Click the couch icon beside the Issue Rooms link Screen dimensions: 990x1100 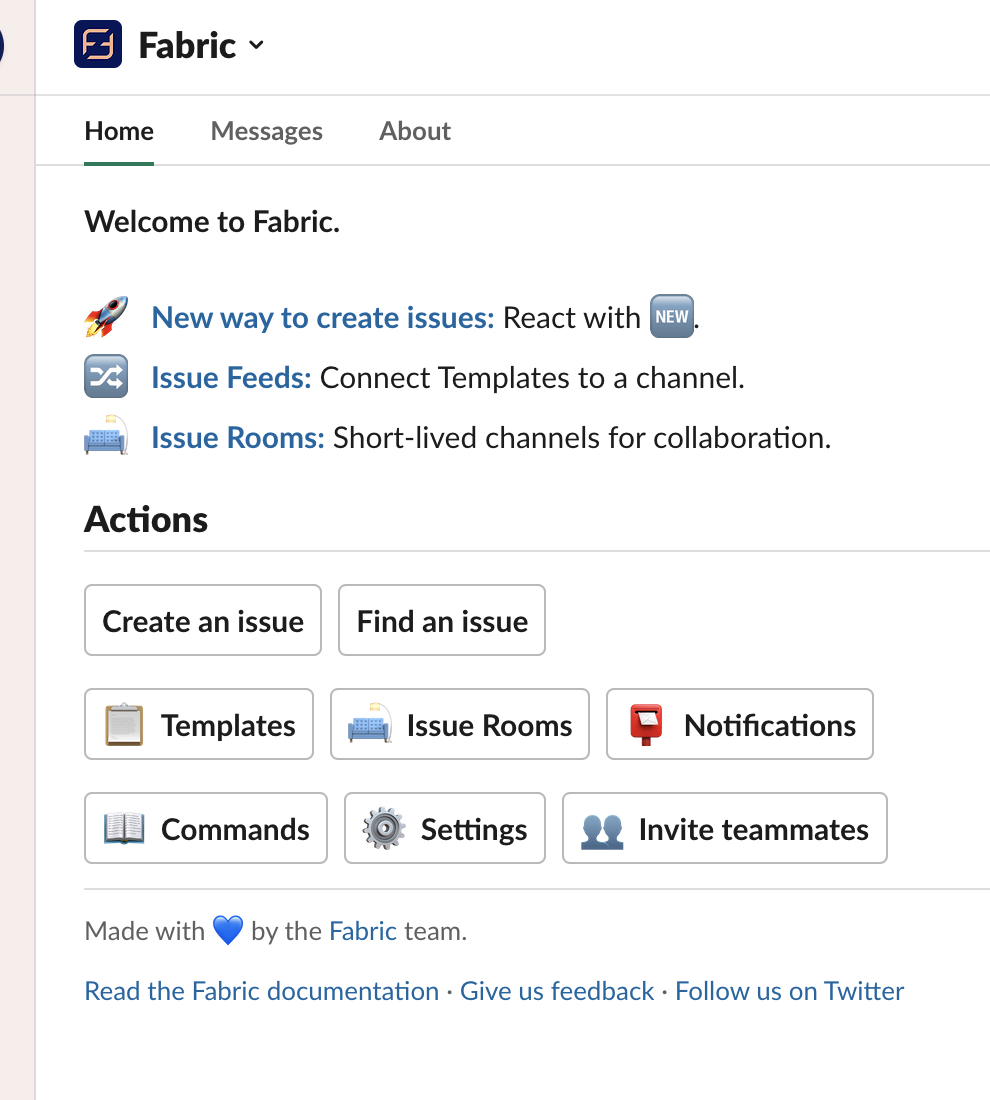106,436
